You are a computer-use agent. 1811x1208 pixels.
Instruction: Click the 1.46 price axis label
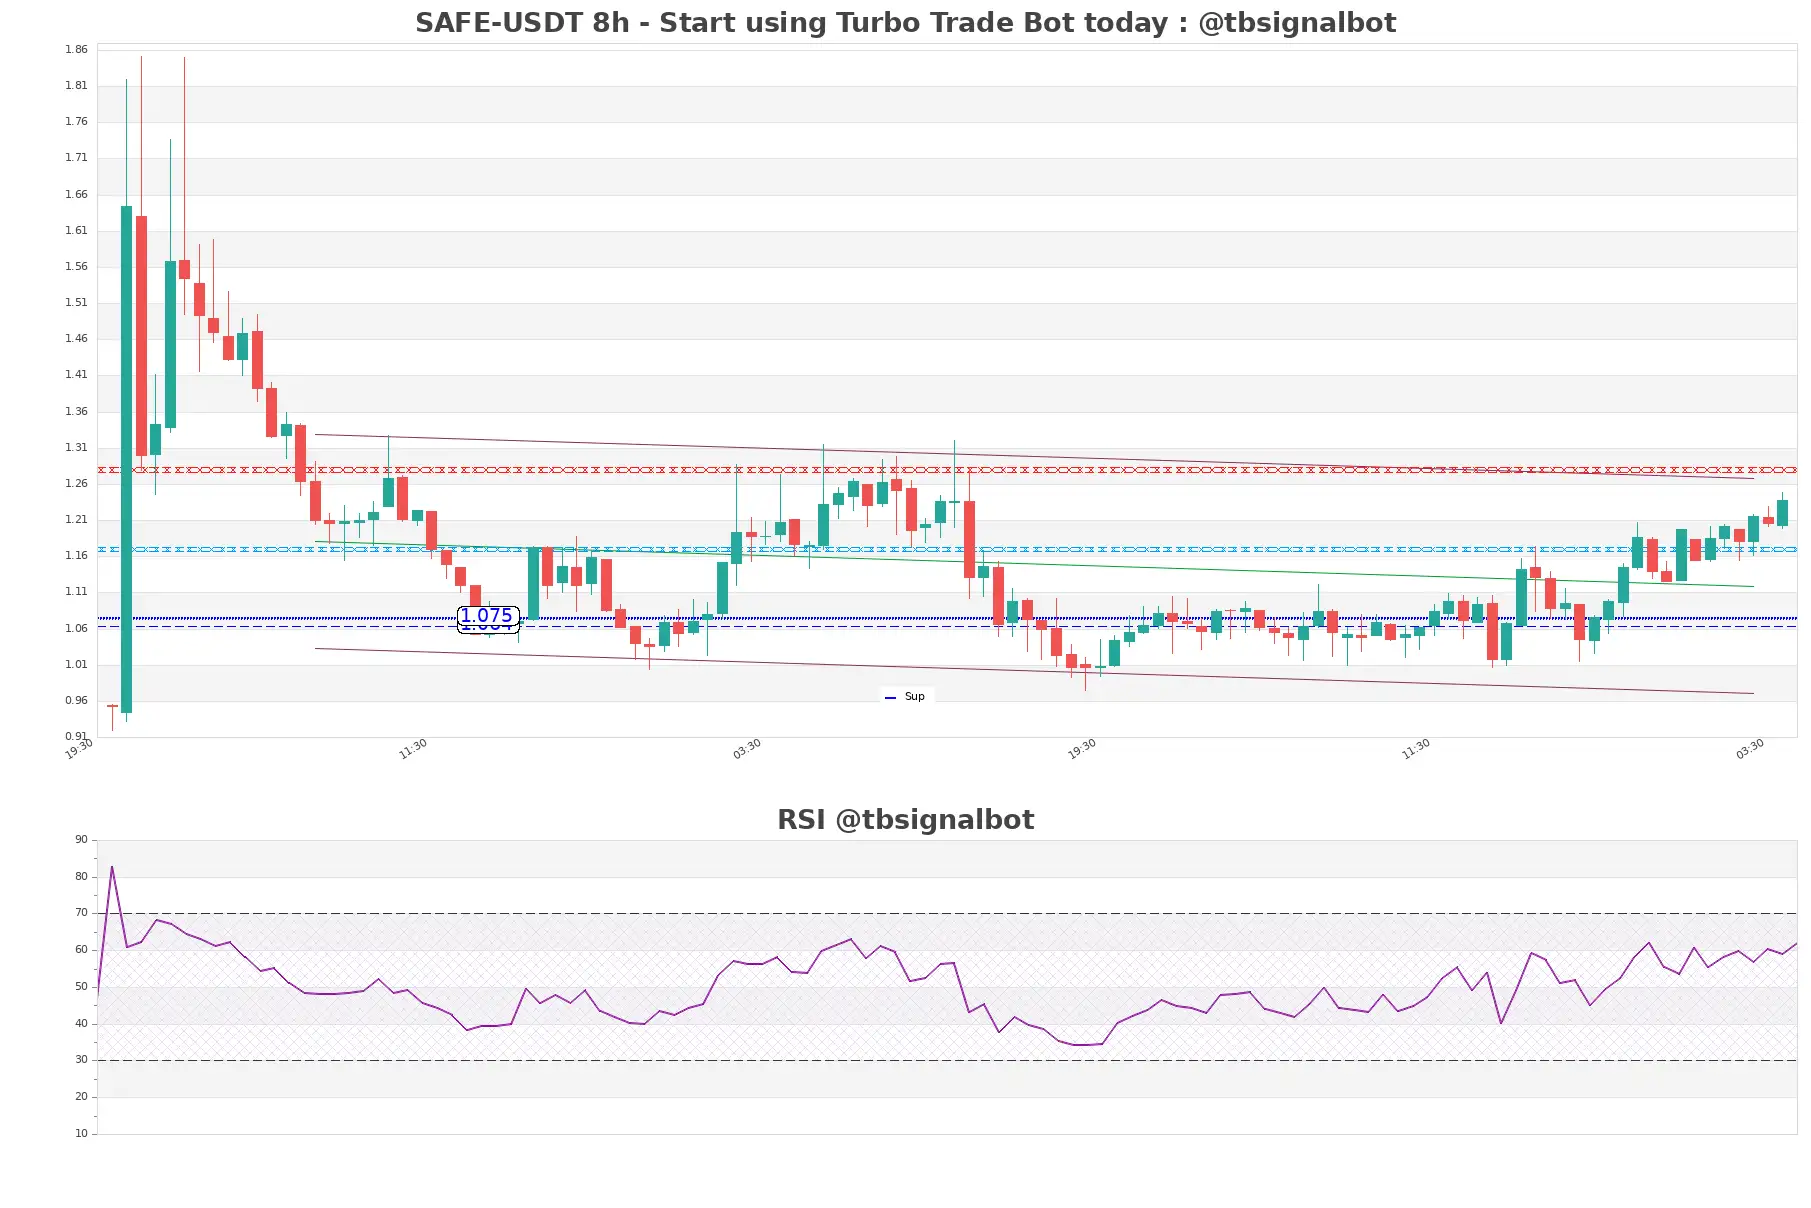tap(76, 338)
